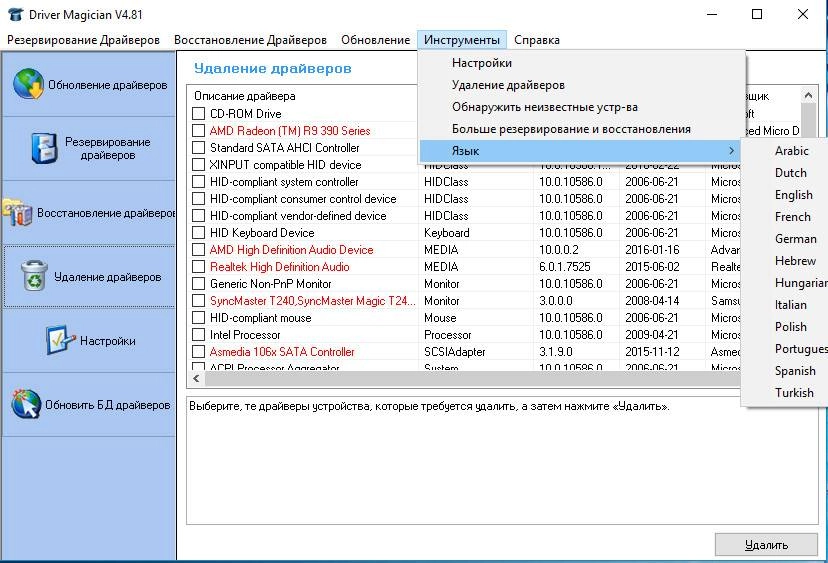Click the Резервирование драйверов cabinet icon

(44, 148)
